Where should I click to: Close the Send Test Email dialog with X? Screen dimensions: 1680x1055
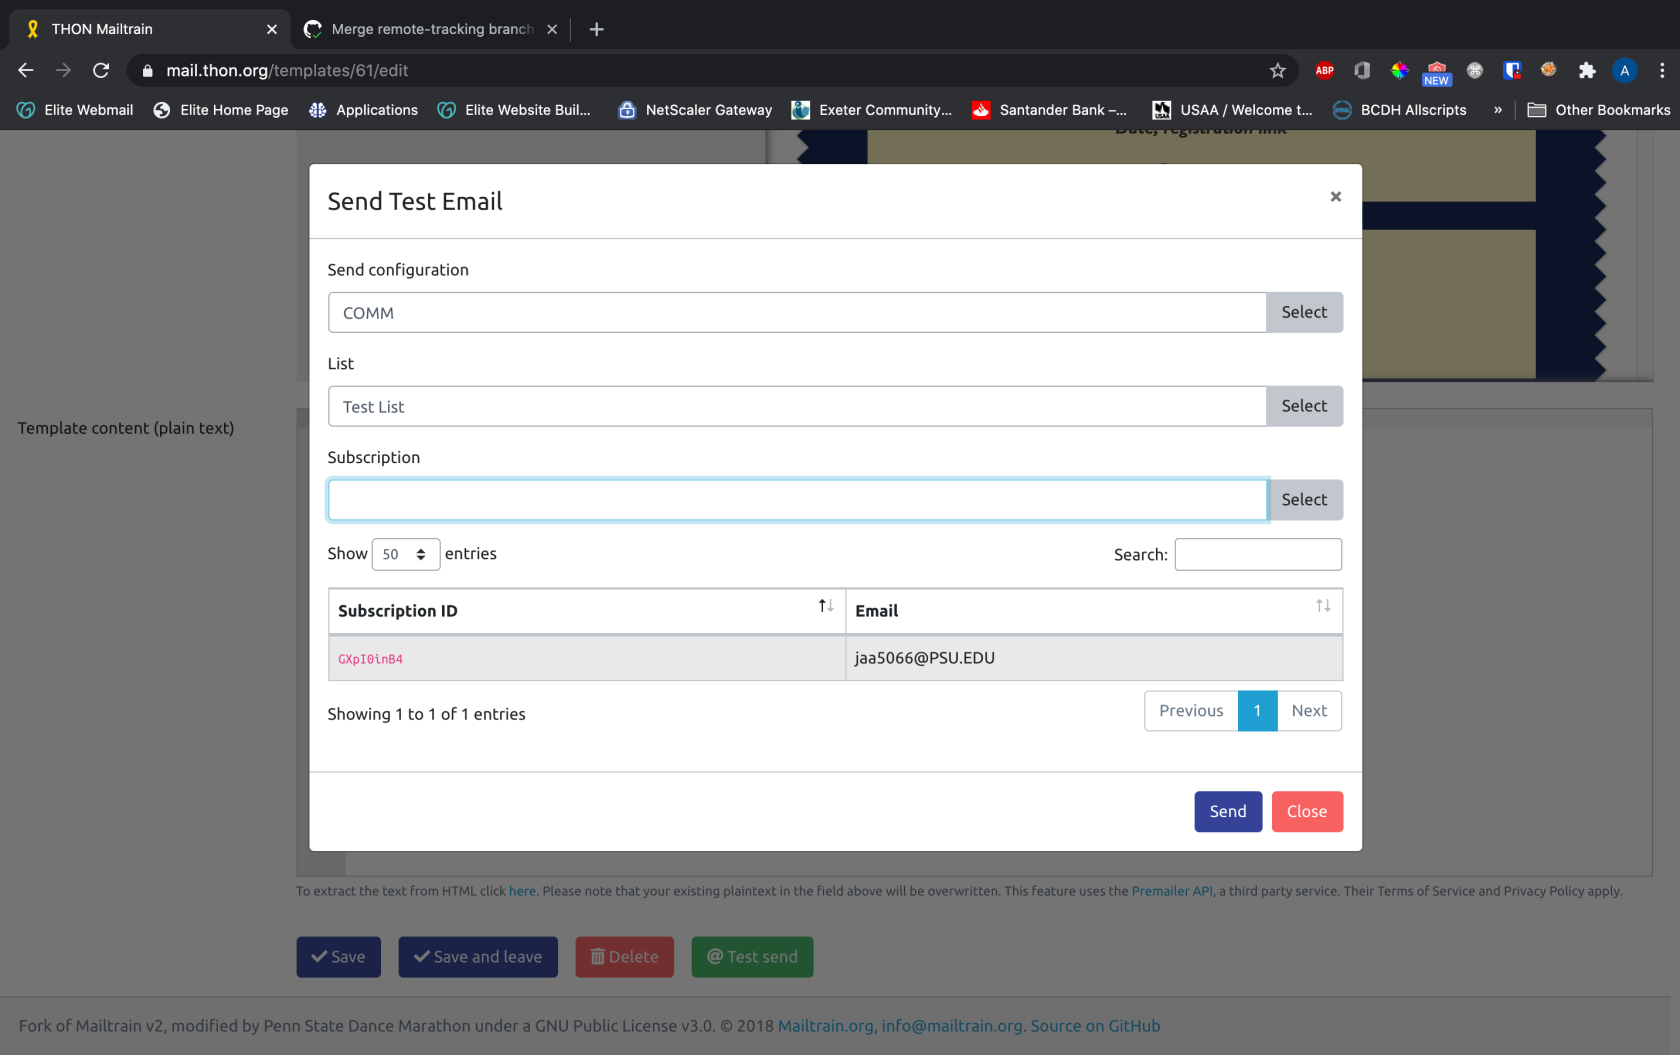click(1335, 197)
